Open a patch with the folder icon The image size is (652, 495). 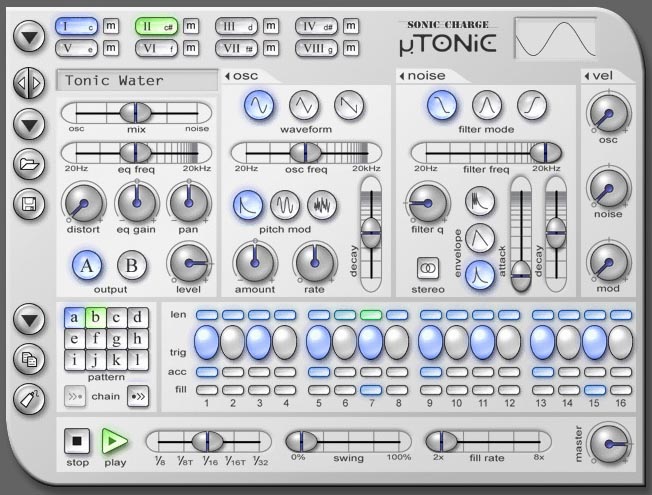pyautogui.click(x=29, y=164)
